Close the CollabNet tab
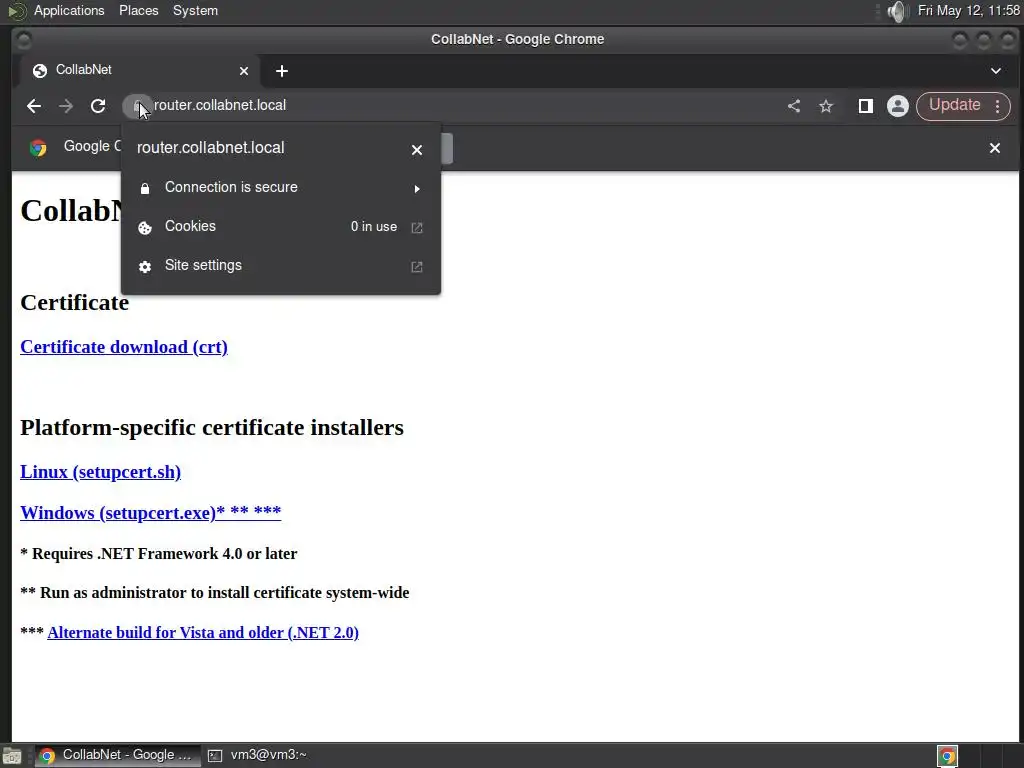 244,71
